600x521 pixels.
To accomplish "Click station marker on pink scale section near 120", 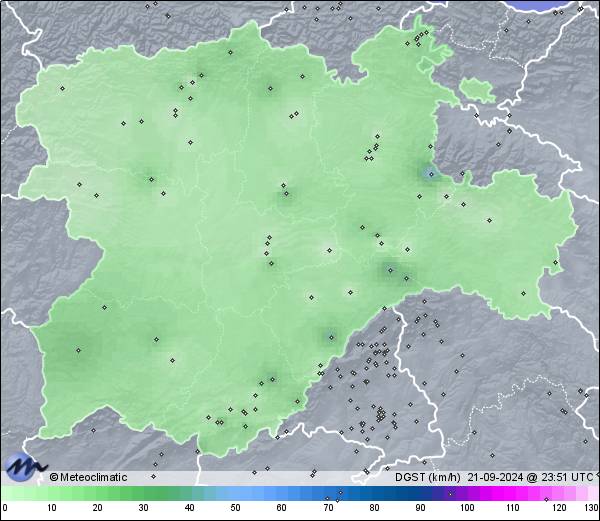I will click(546, 499).
